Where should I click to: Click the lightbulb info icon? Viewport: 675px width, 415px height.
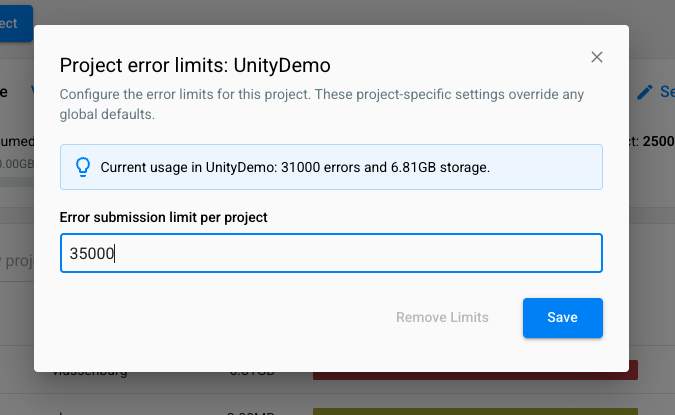[x=83, y=167]
